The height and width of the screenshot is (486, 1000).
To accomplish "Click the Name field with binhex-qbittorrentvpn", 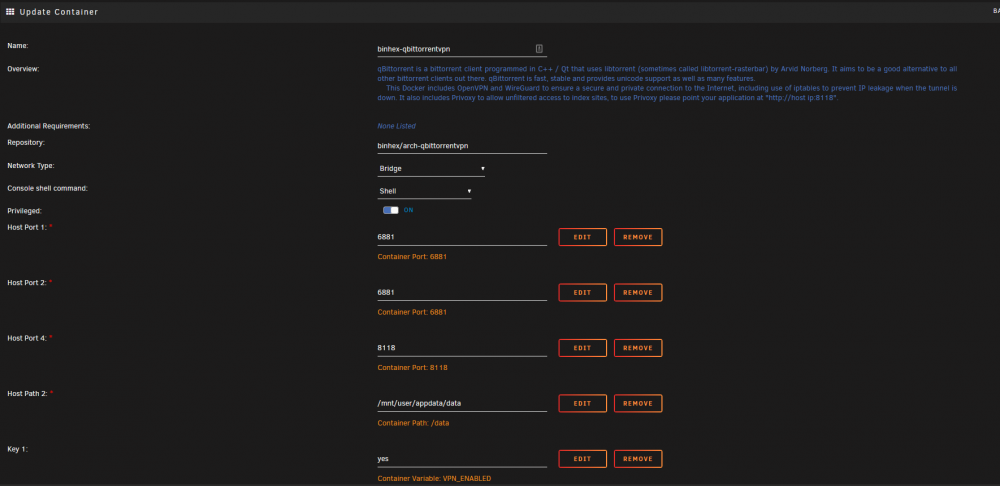I will tap(462, 48).
